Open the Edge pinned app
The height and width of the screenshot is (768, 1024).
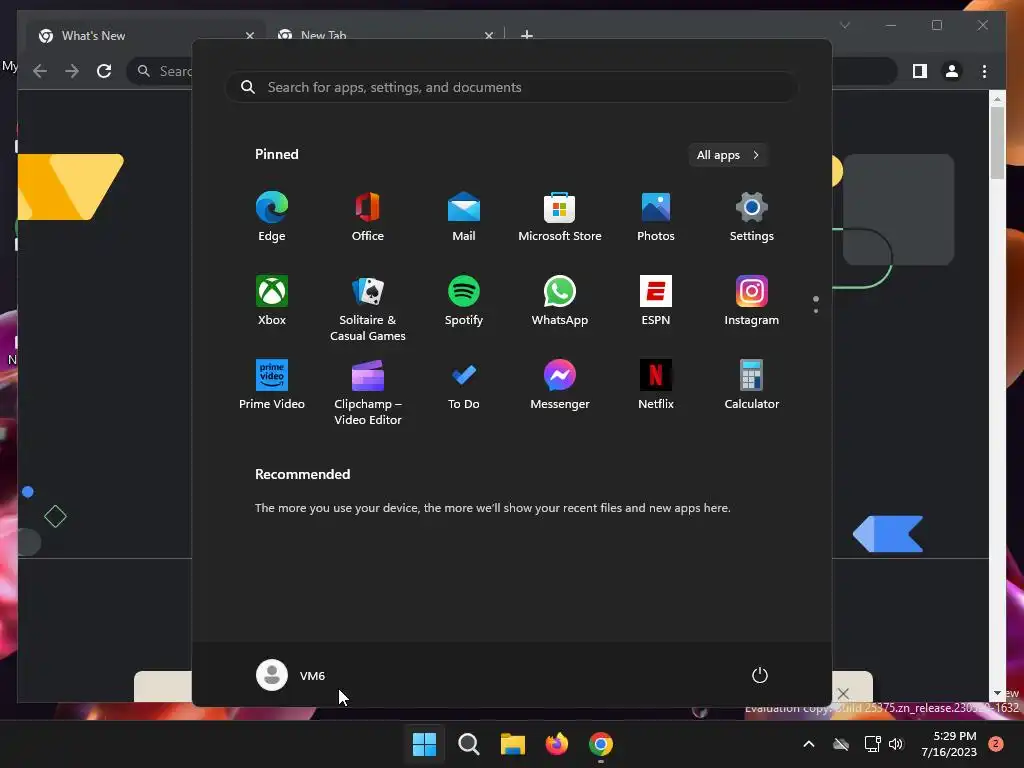(272, 217)
